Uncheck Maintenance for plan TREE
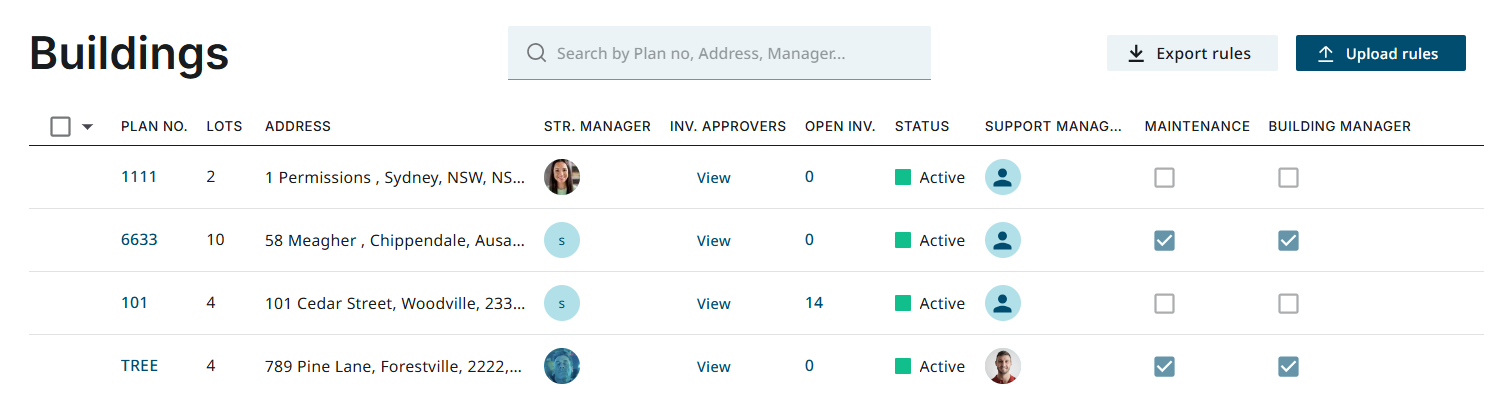1497x394 pixels. pos(1164,366)
